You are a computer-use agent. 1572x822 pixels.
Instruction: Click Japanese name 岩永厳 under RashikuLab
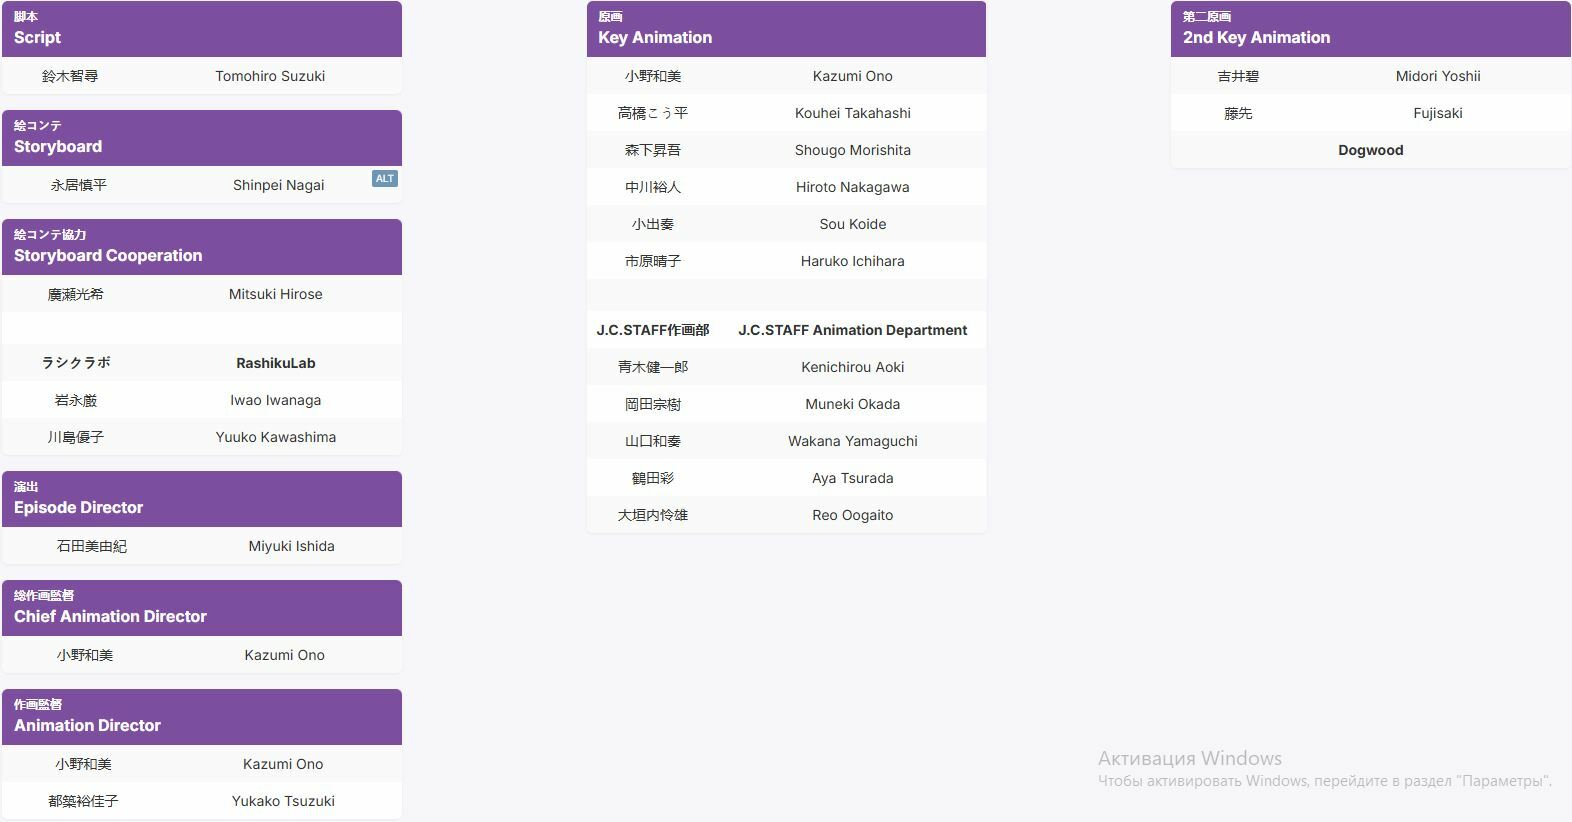coord(76,400)
